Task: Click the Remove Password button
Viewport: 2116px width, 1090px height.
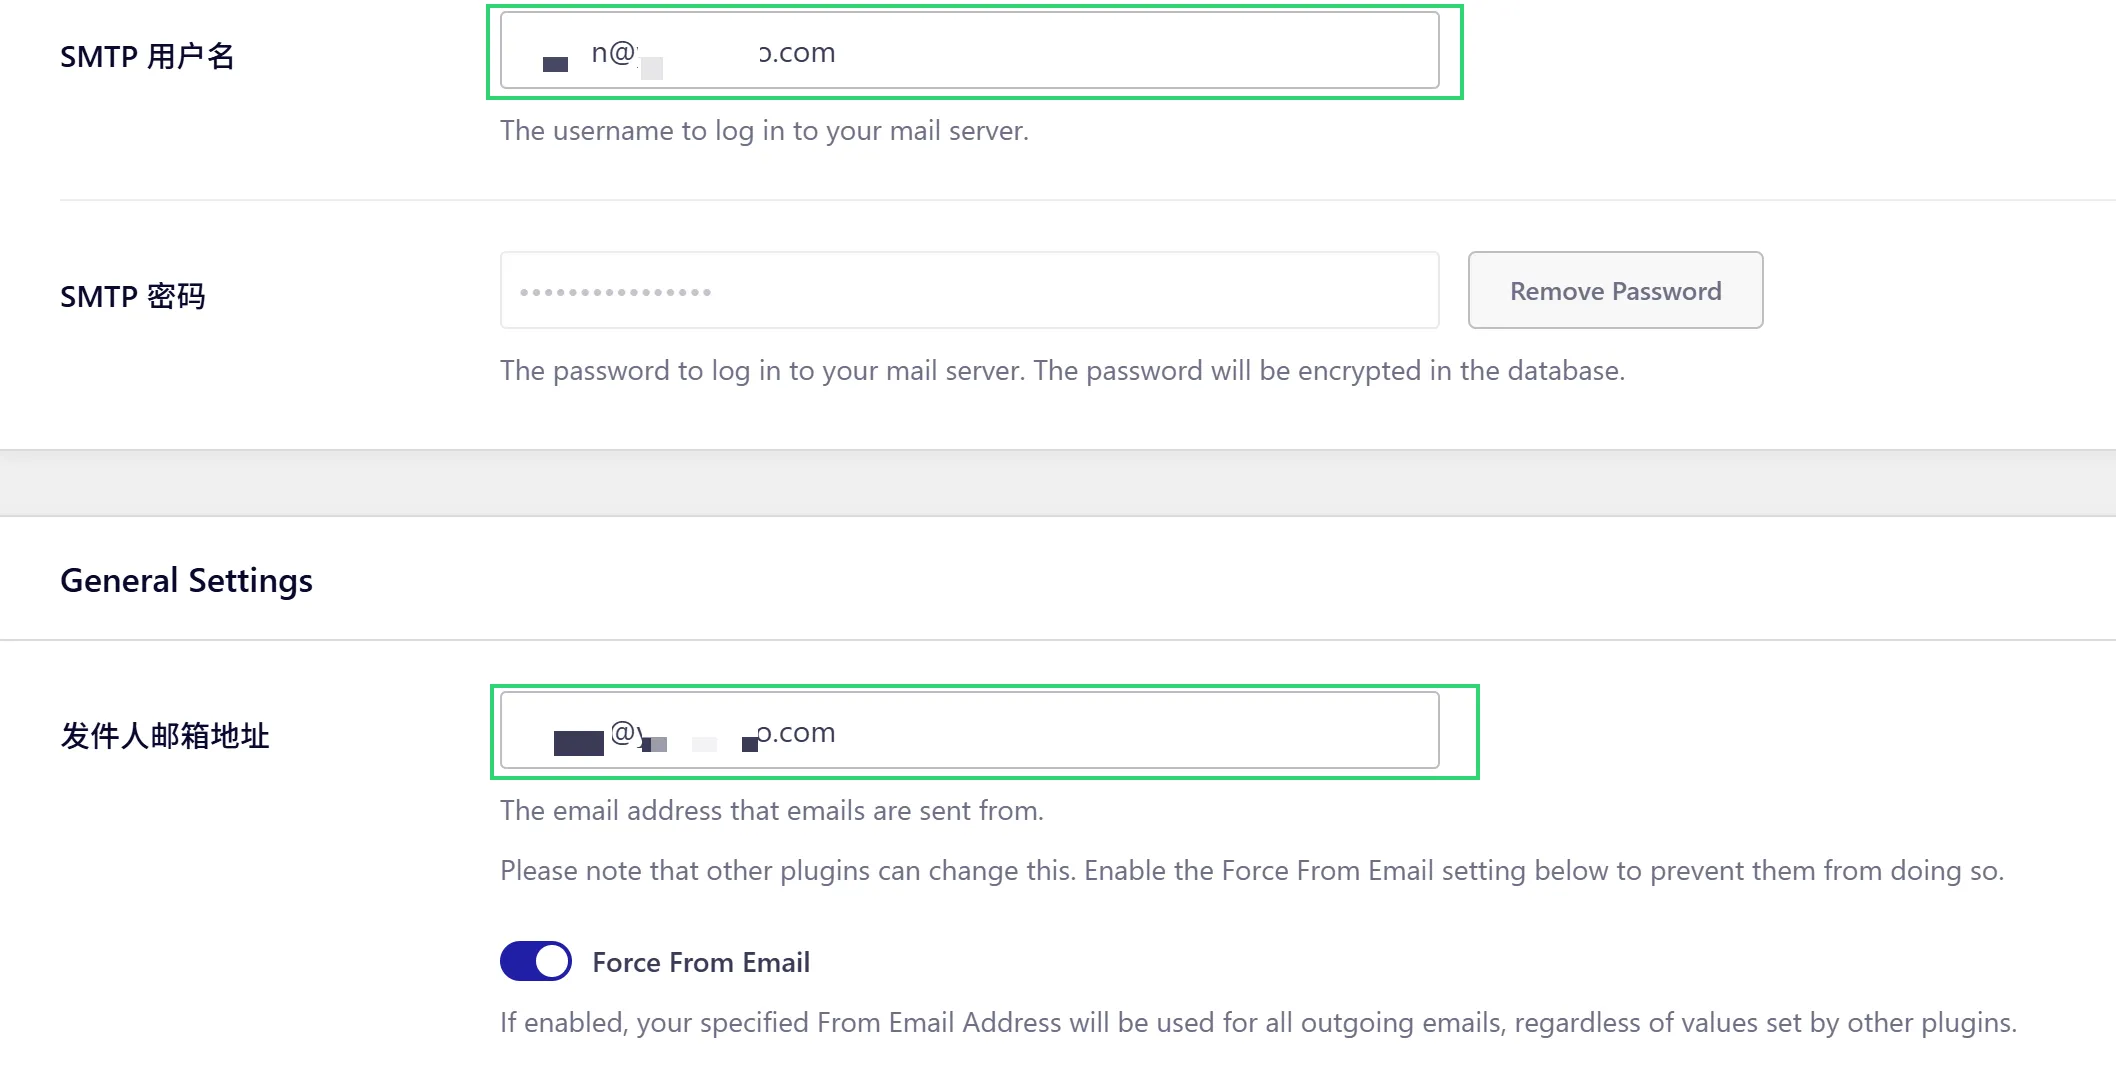Action: coord(1615,291)
